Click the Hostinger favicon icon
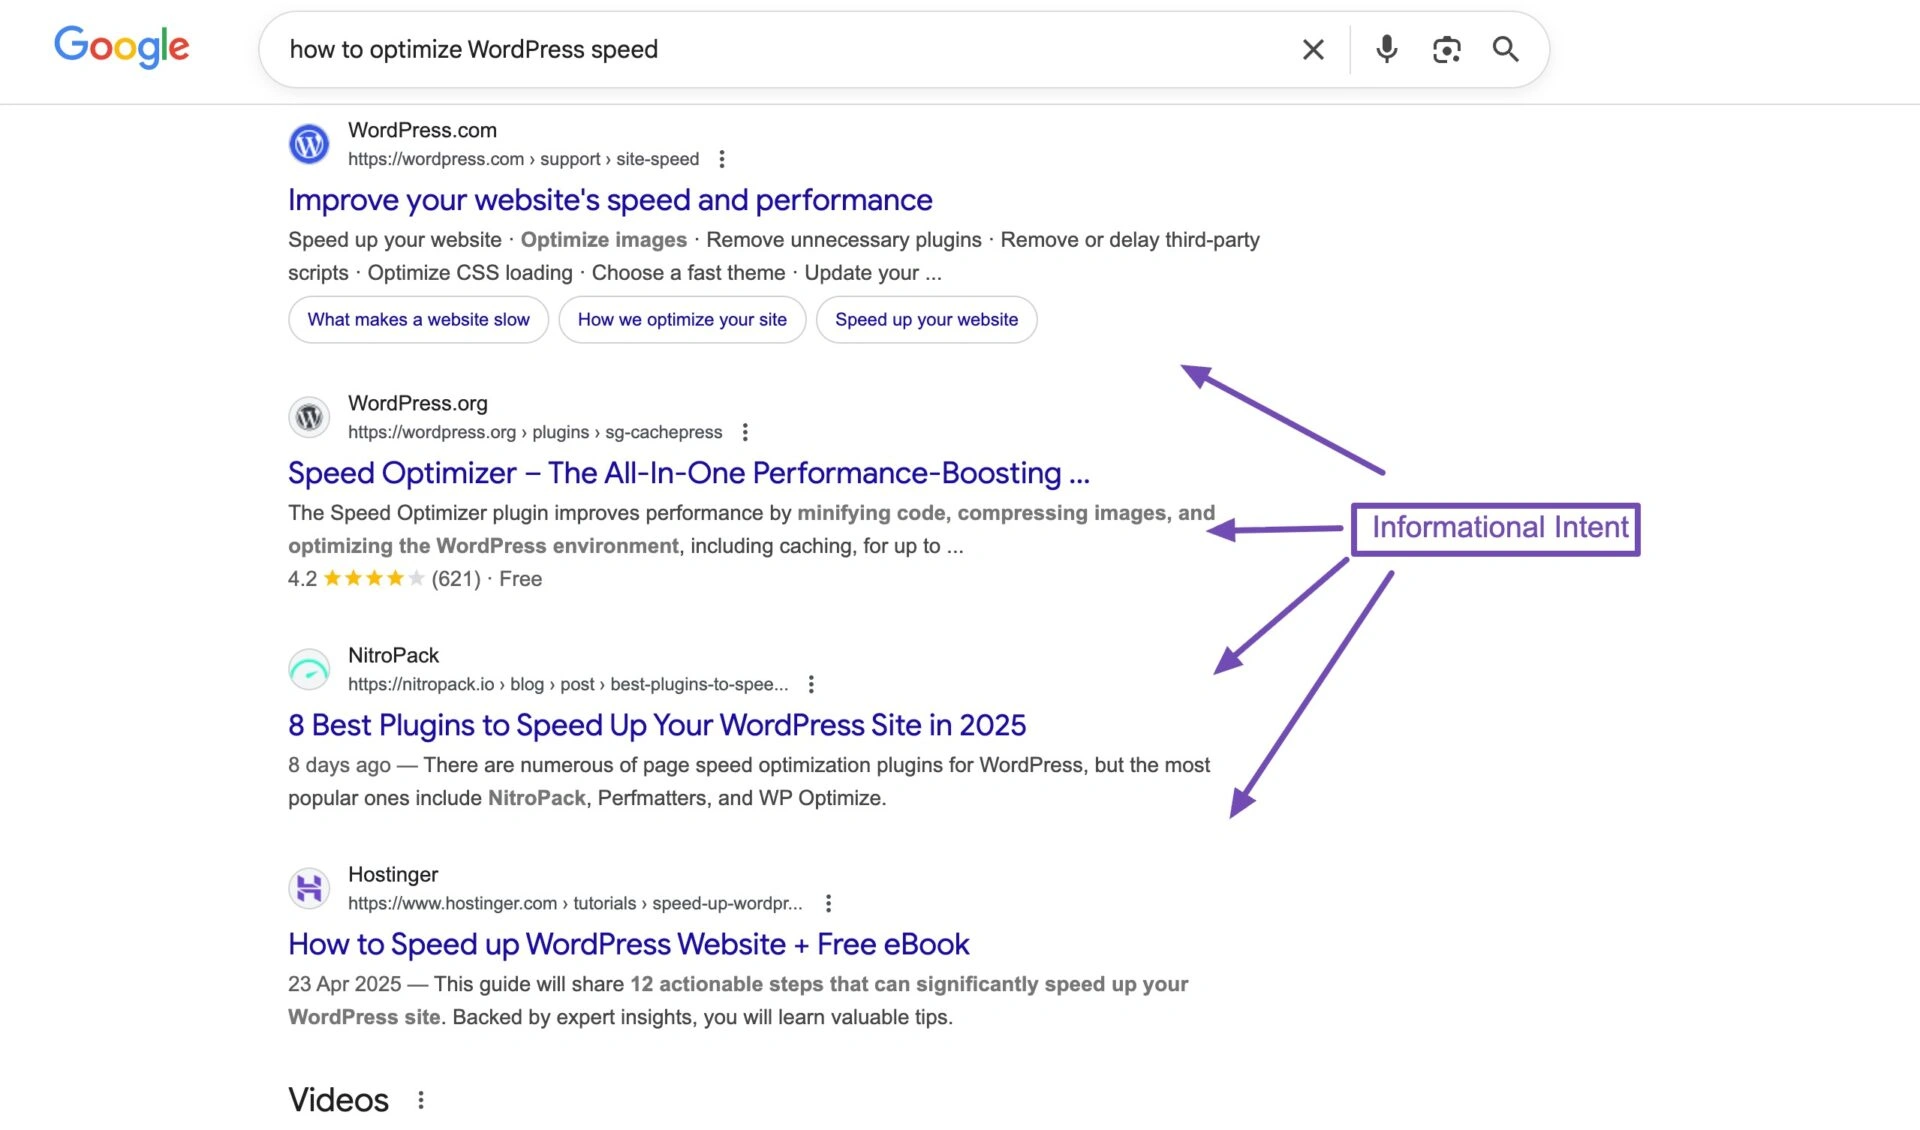Screen dimensions: 1920x1130 click(x=309, y=888)
